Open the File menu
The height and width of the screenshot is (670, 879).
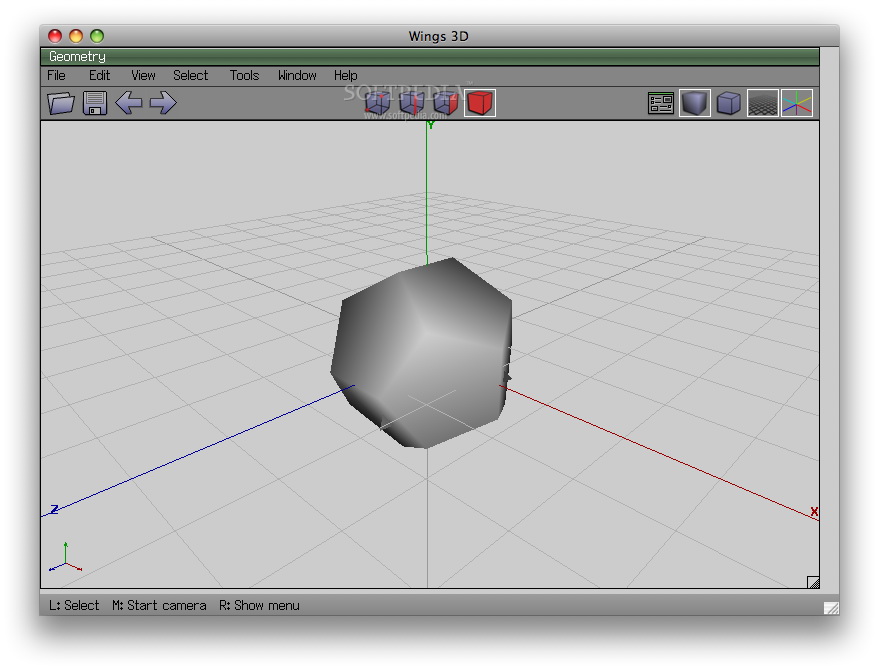point(57,75)
